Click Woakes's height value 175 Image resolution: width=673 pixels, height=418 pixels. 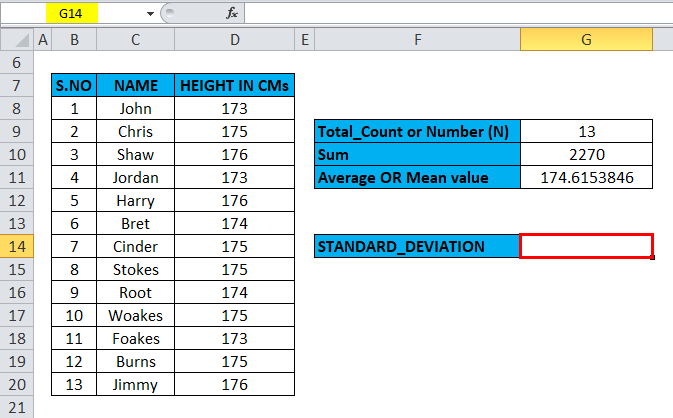point(234,315)
